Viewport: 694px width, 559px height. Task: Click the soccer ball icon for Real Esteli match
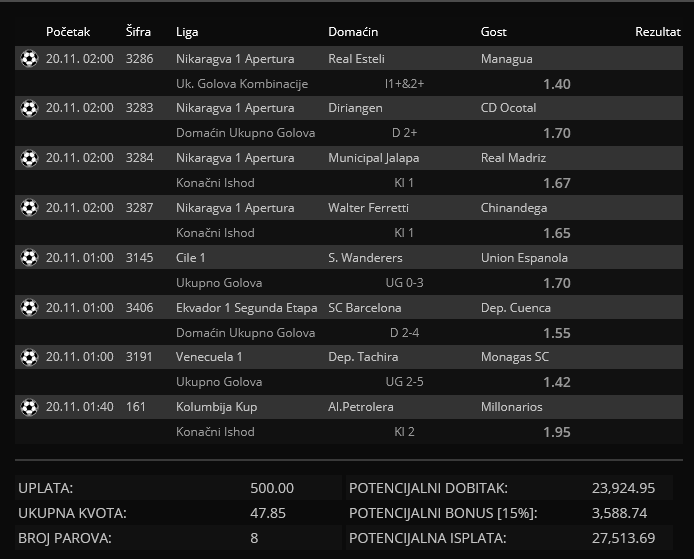tap(29, 59)
